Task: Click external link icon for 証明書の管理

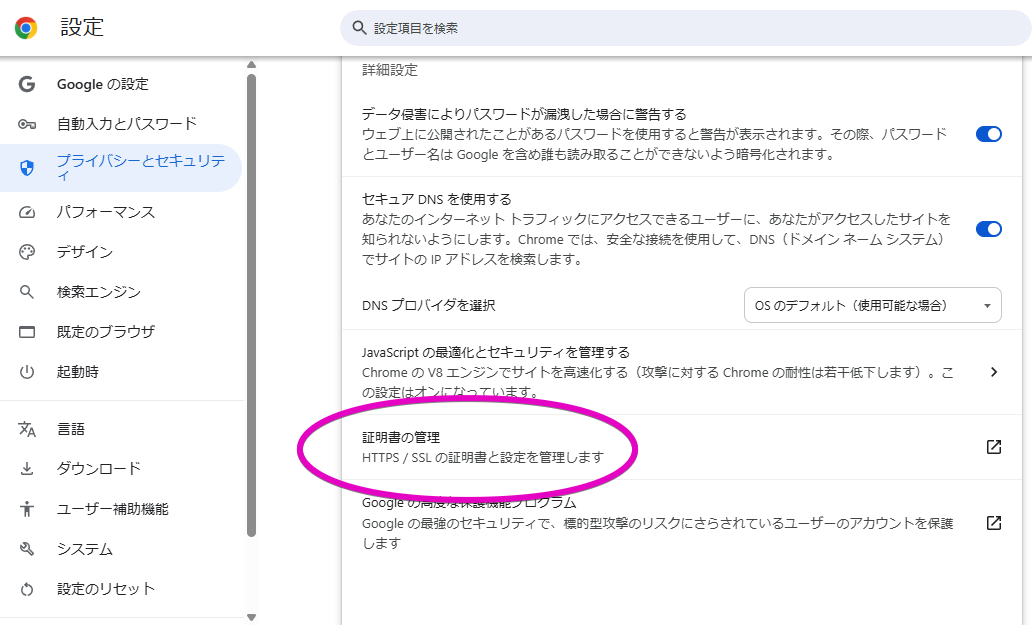Action: 994,447
